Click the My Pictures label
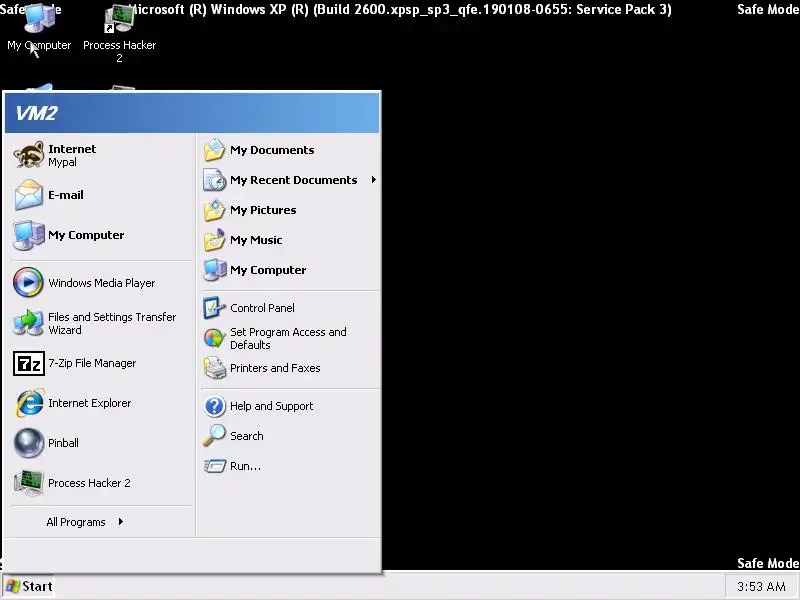 (x=263, y=210)
